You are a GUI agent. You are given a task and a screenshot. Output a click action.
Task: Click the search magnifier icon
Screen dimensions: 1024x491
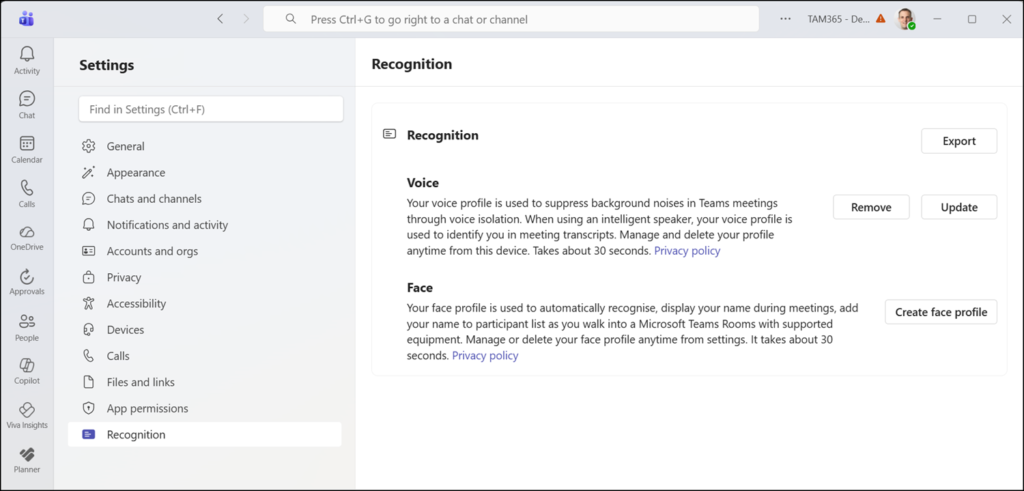[x=291, y=19]
